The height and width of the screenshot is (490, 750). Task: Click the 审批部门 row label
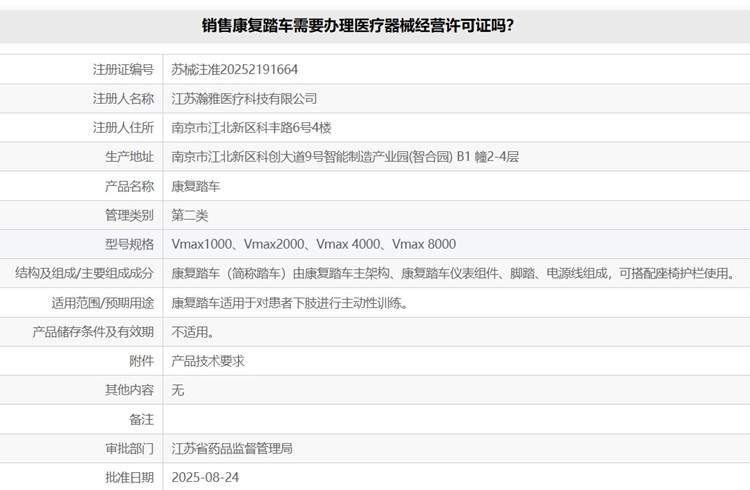[x=129, y=449]
